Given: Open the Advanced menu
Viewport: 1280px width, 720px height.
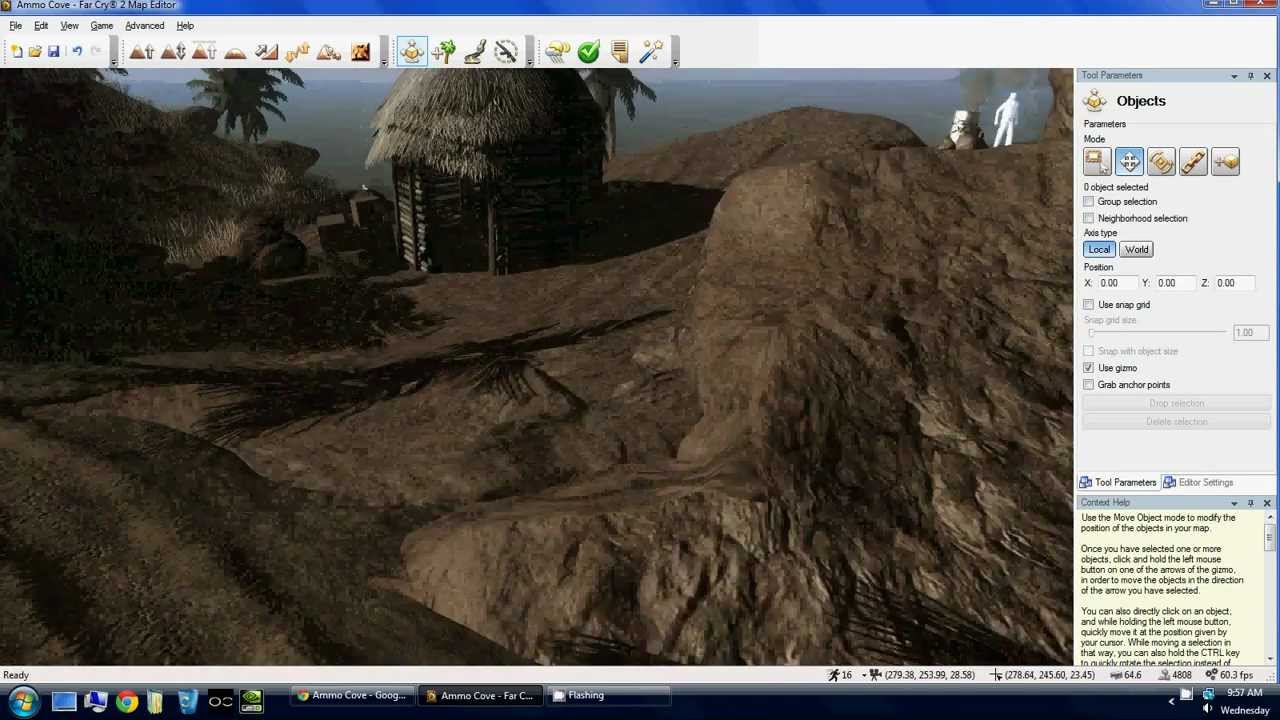Looking at the screenshot, I should (x=144, y=25).
